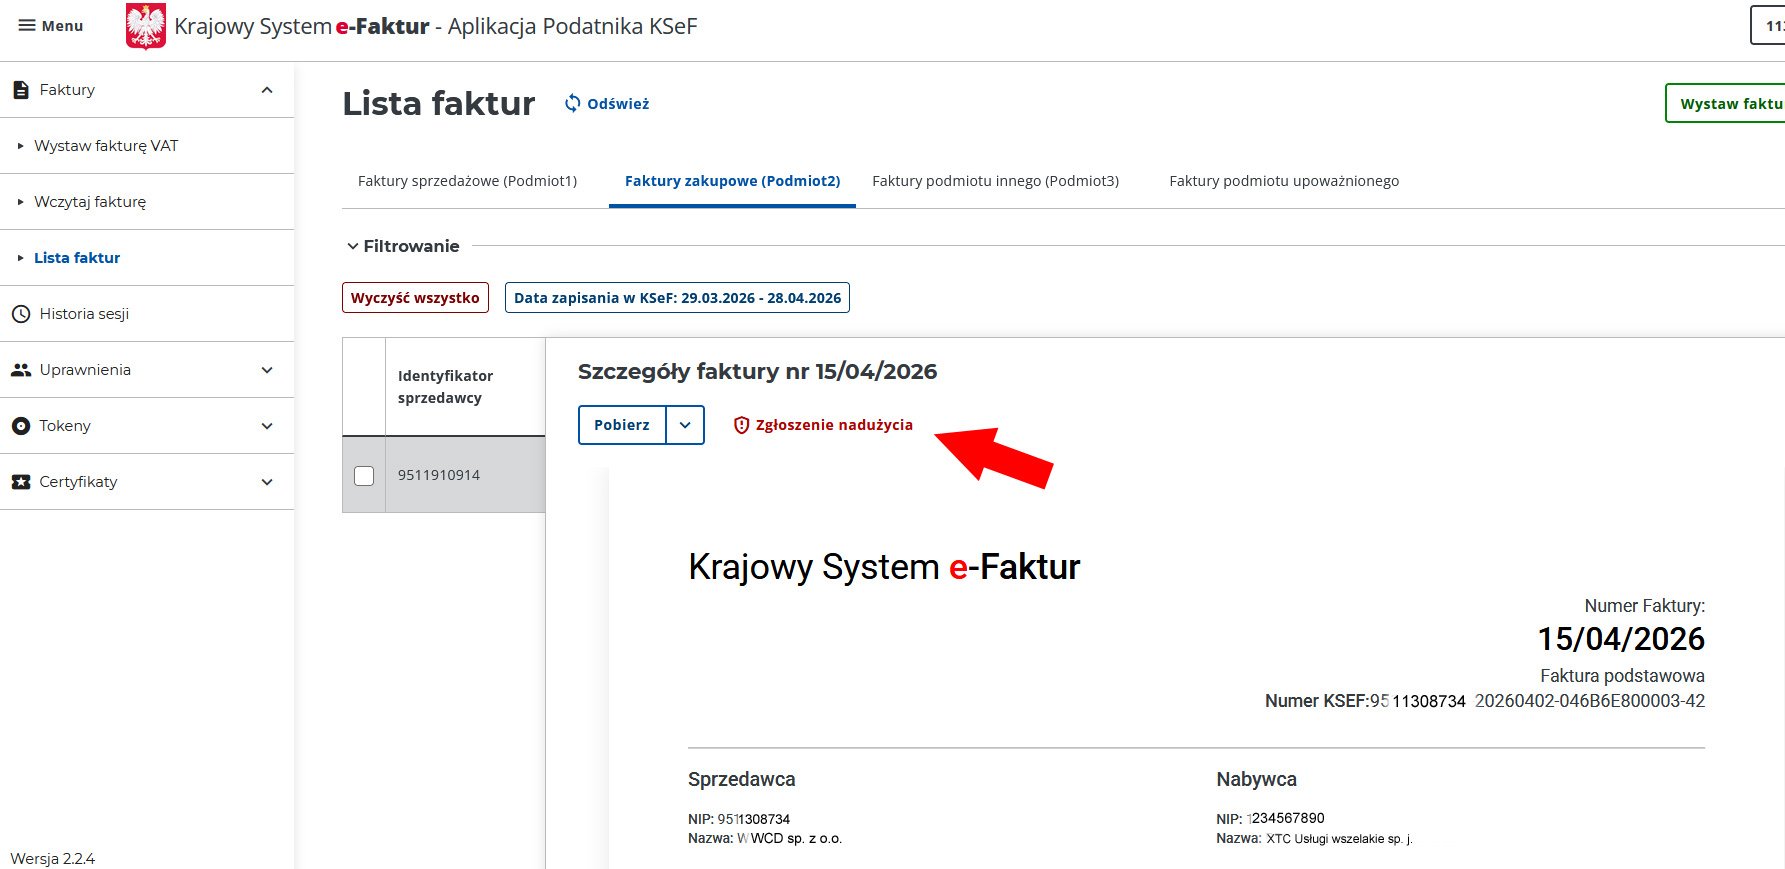Viewport: 1785px width, 869px height.
Task: Click the Uprawnienia people icon
Action: (20, 370)
